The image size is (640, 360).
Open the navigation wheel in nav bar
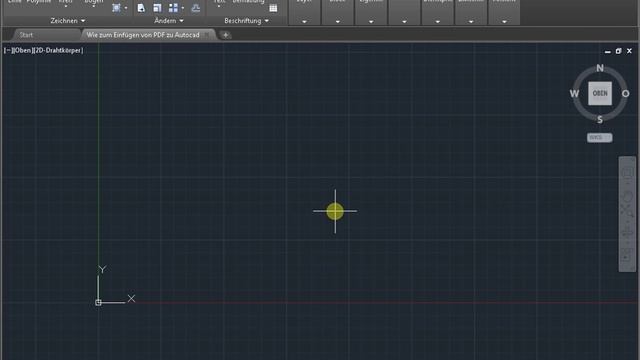click(x=627, y=173)
